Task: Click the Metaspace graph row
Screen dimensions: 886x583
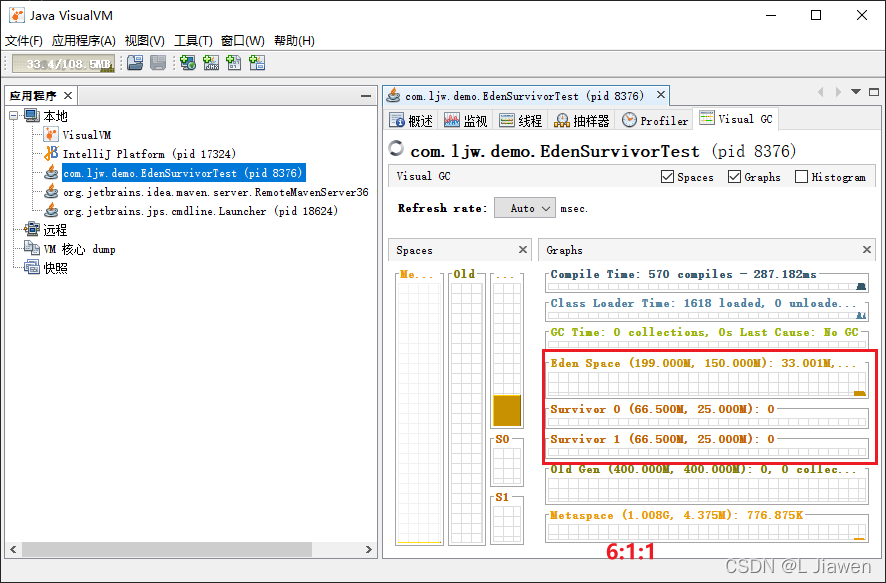Action: 706,527
